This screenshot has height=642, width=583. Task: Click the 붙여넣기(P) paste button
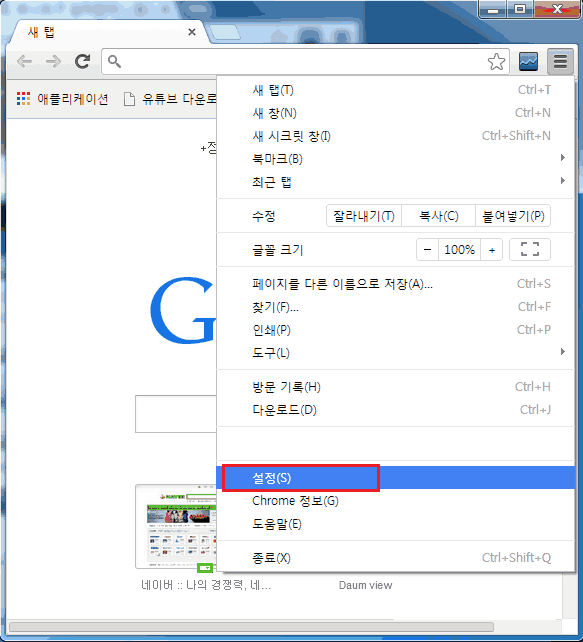pos(513,216)
